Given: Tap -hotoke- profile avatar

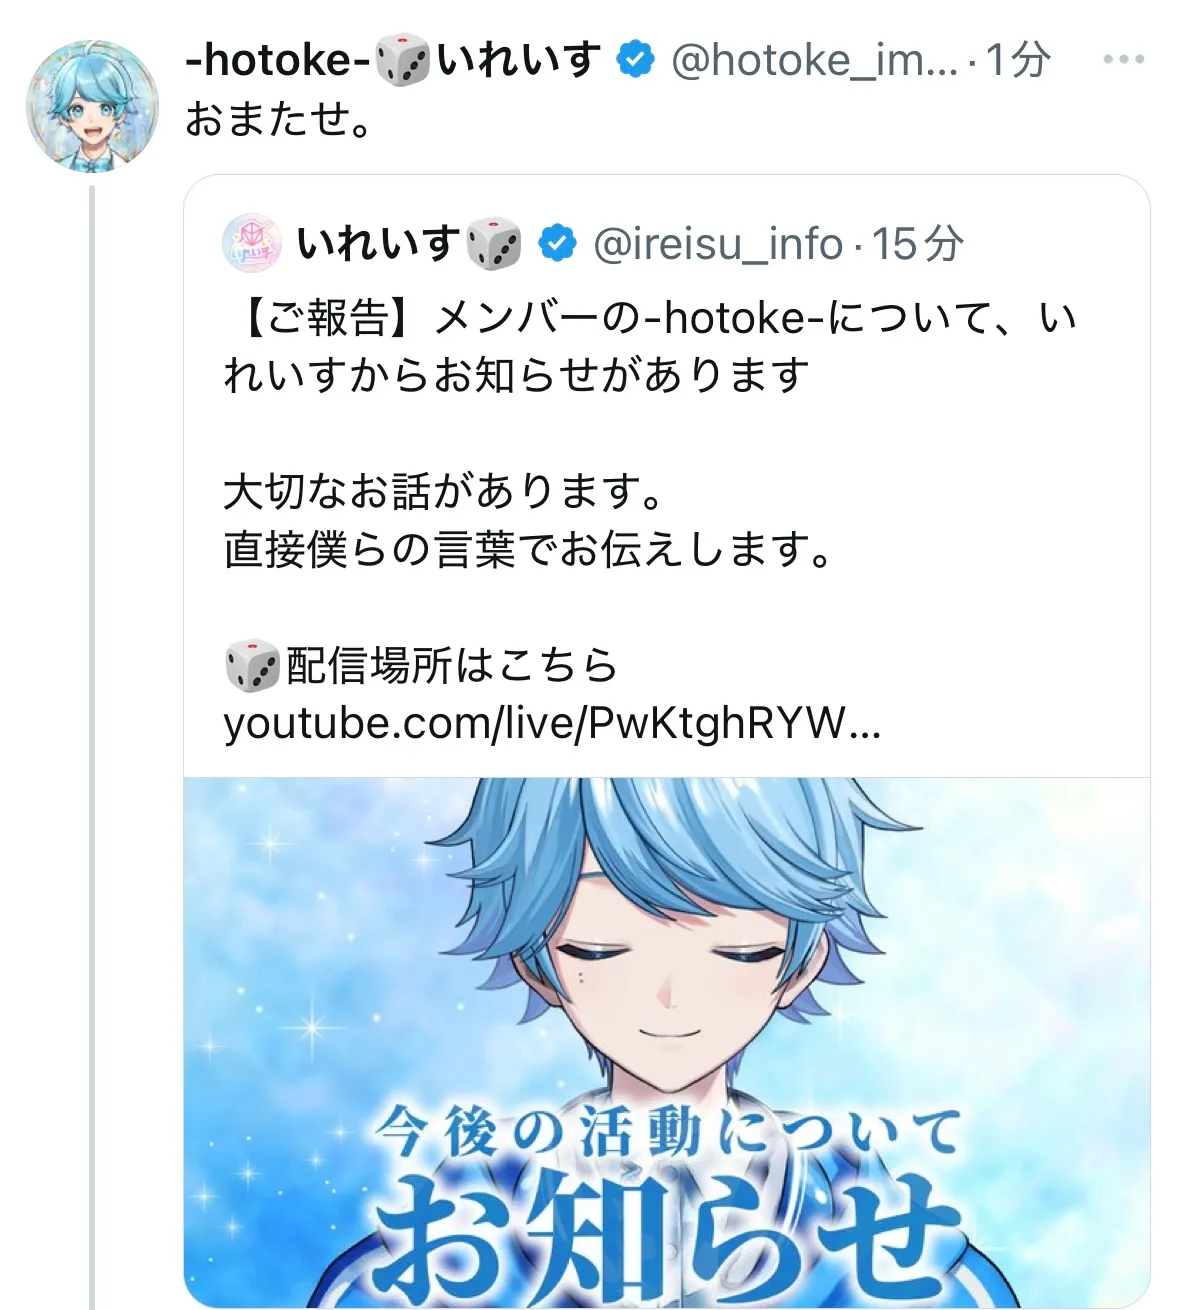Looking at the screenshot, I should 92,106.
